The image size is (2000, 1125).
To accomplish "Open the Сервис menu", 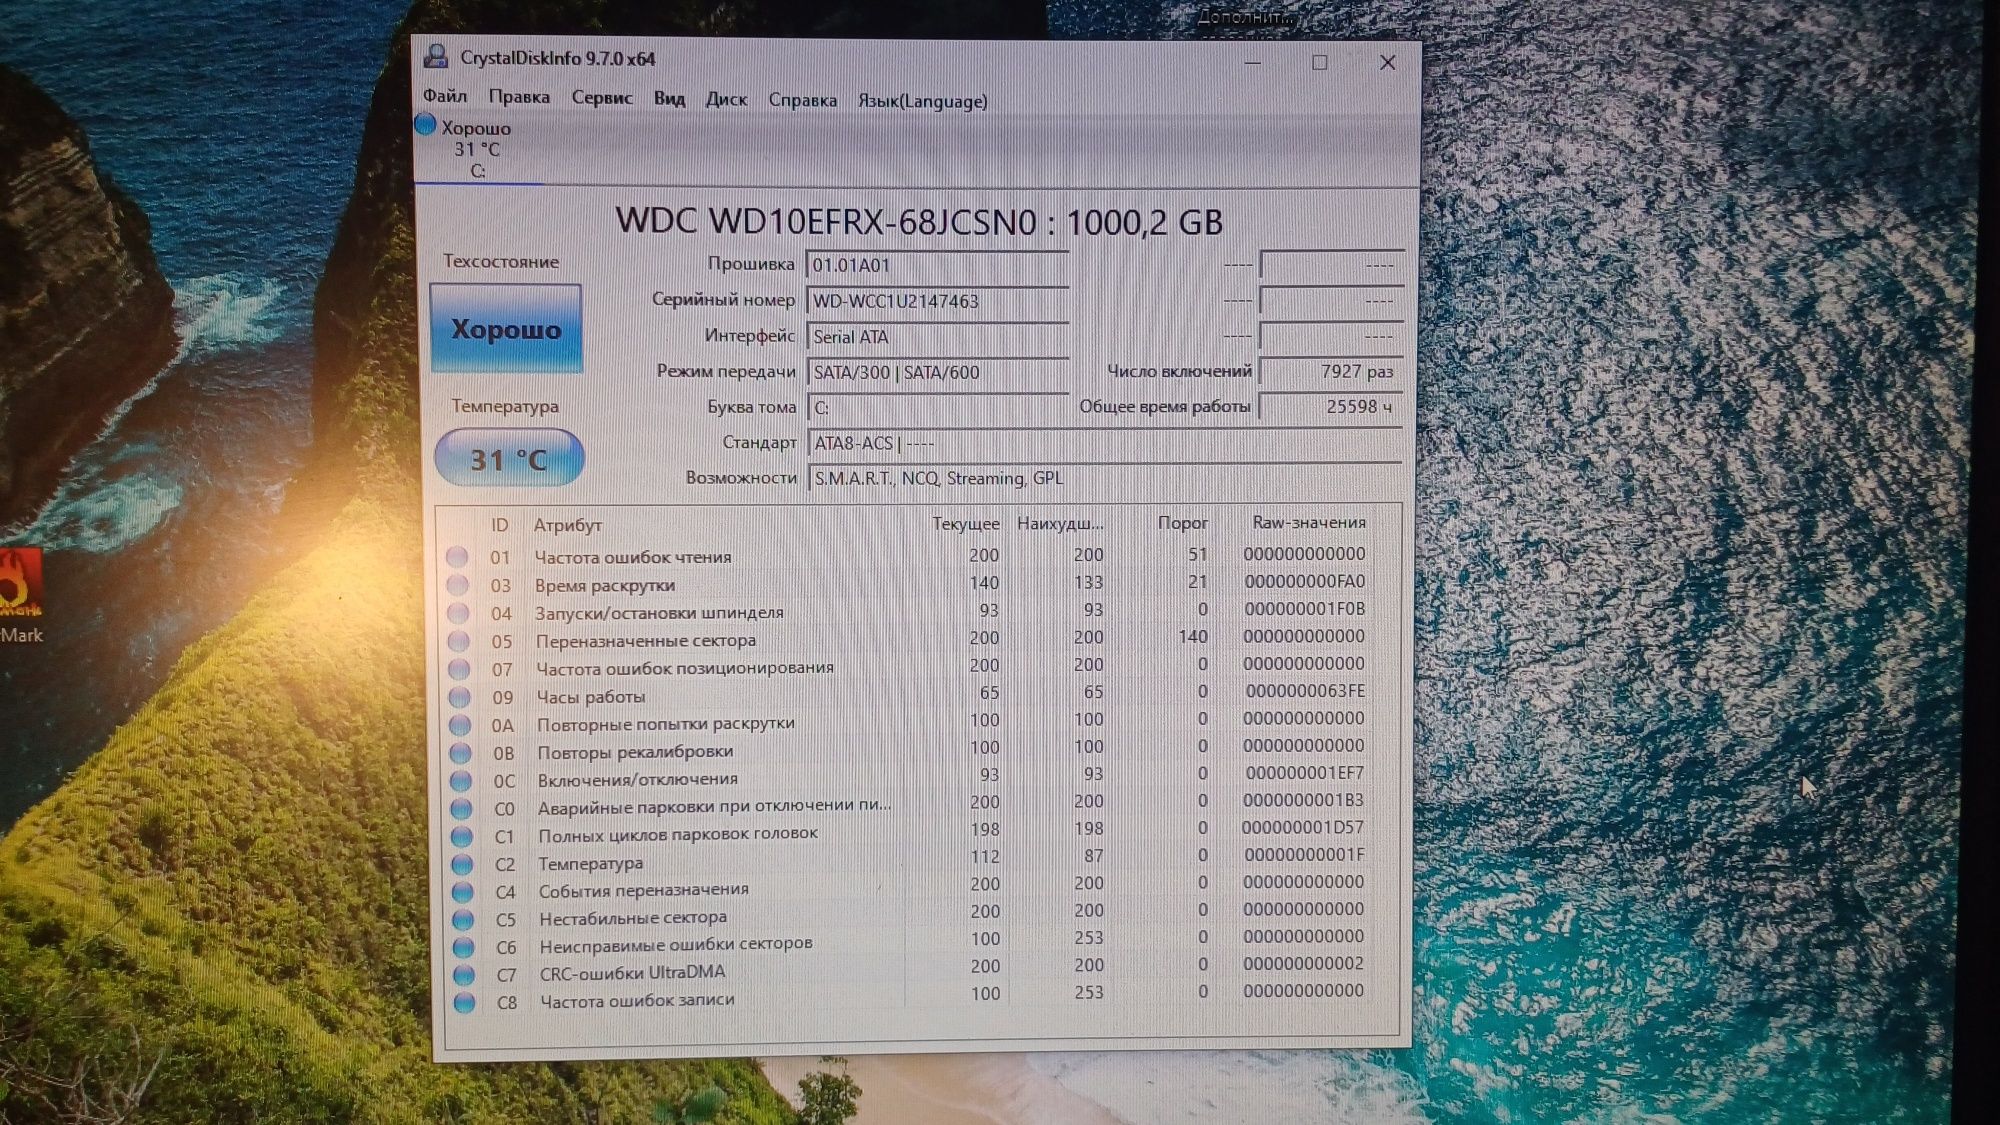I will pos(602,98).
